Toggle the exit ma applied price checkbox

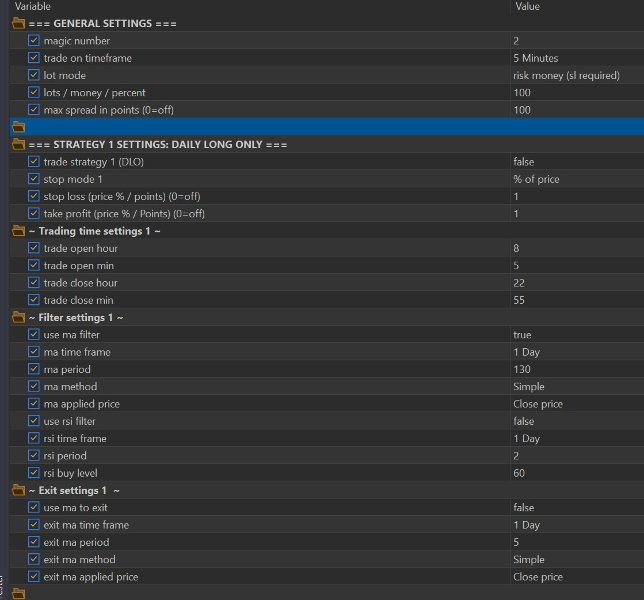pyautogui.click(x=34, y=576)
